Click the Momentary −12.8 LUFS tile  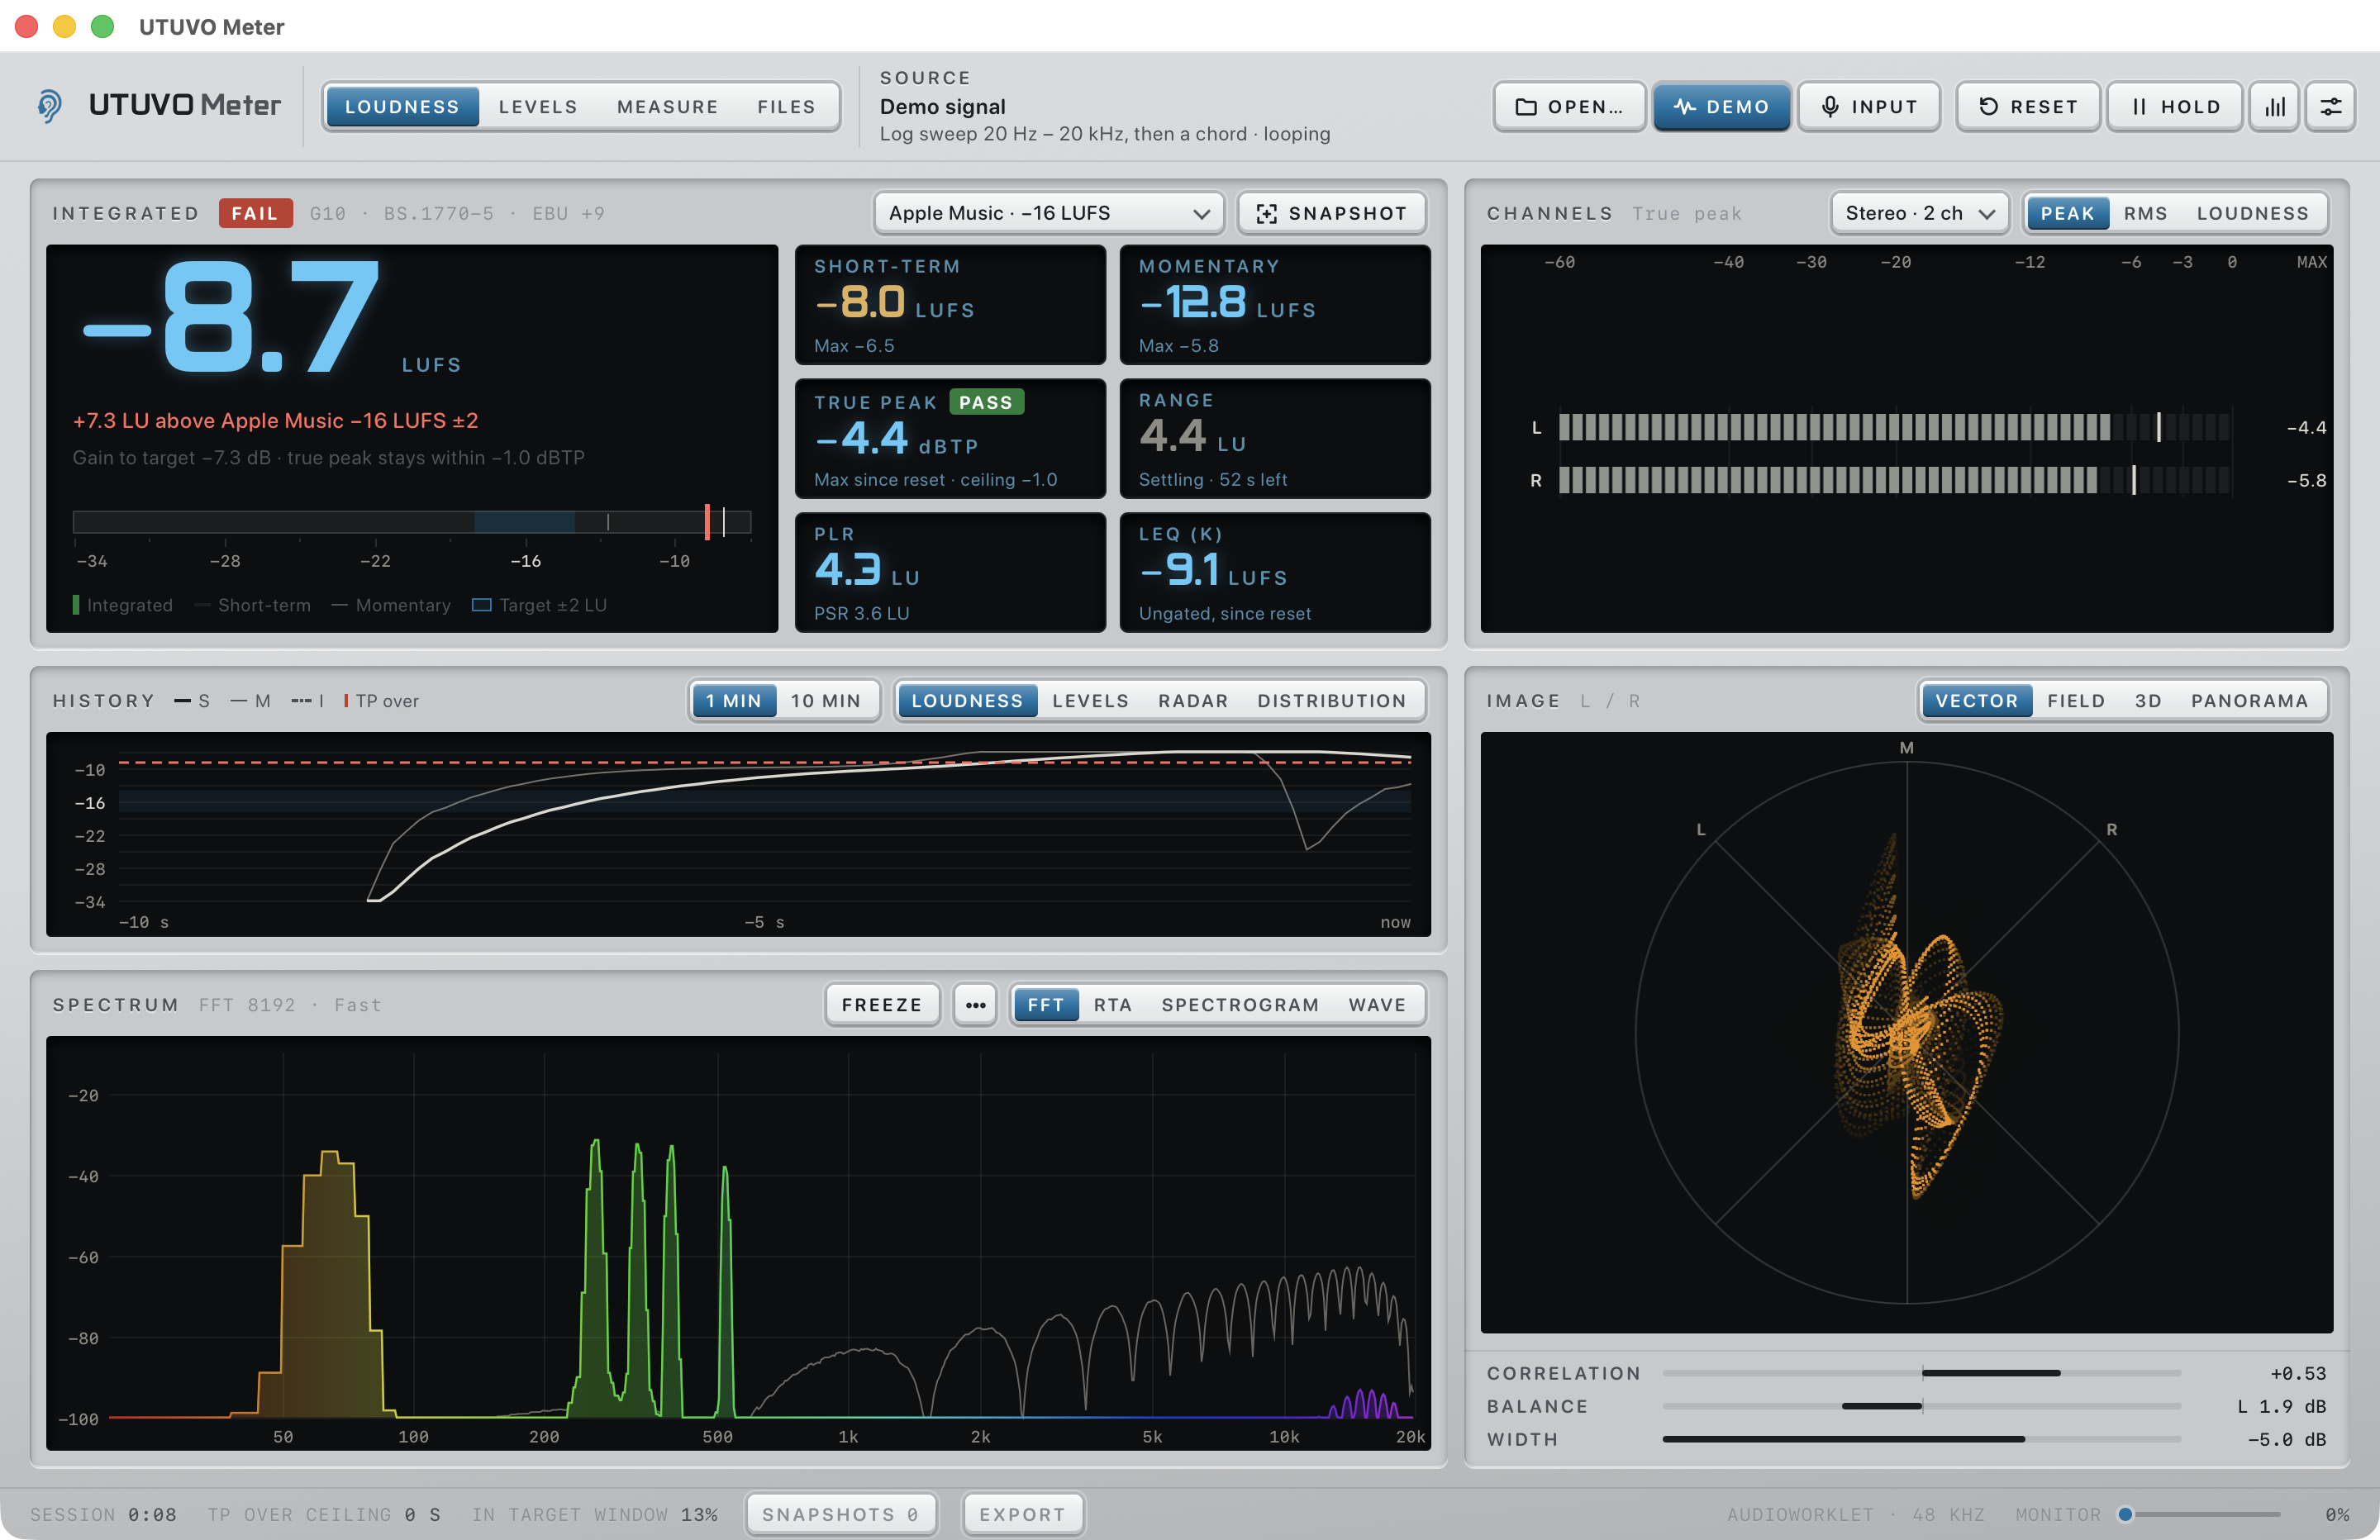coord(1275,305)
